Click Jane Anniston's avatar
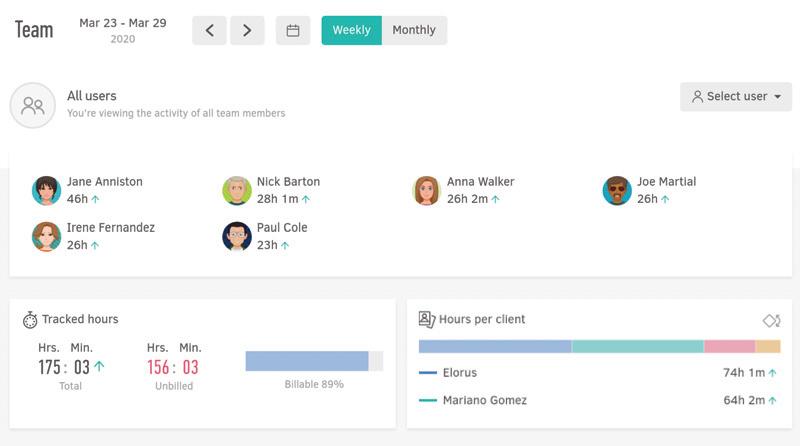800x446 pixels. pyautogui.click(x=46, y=190)
